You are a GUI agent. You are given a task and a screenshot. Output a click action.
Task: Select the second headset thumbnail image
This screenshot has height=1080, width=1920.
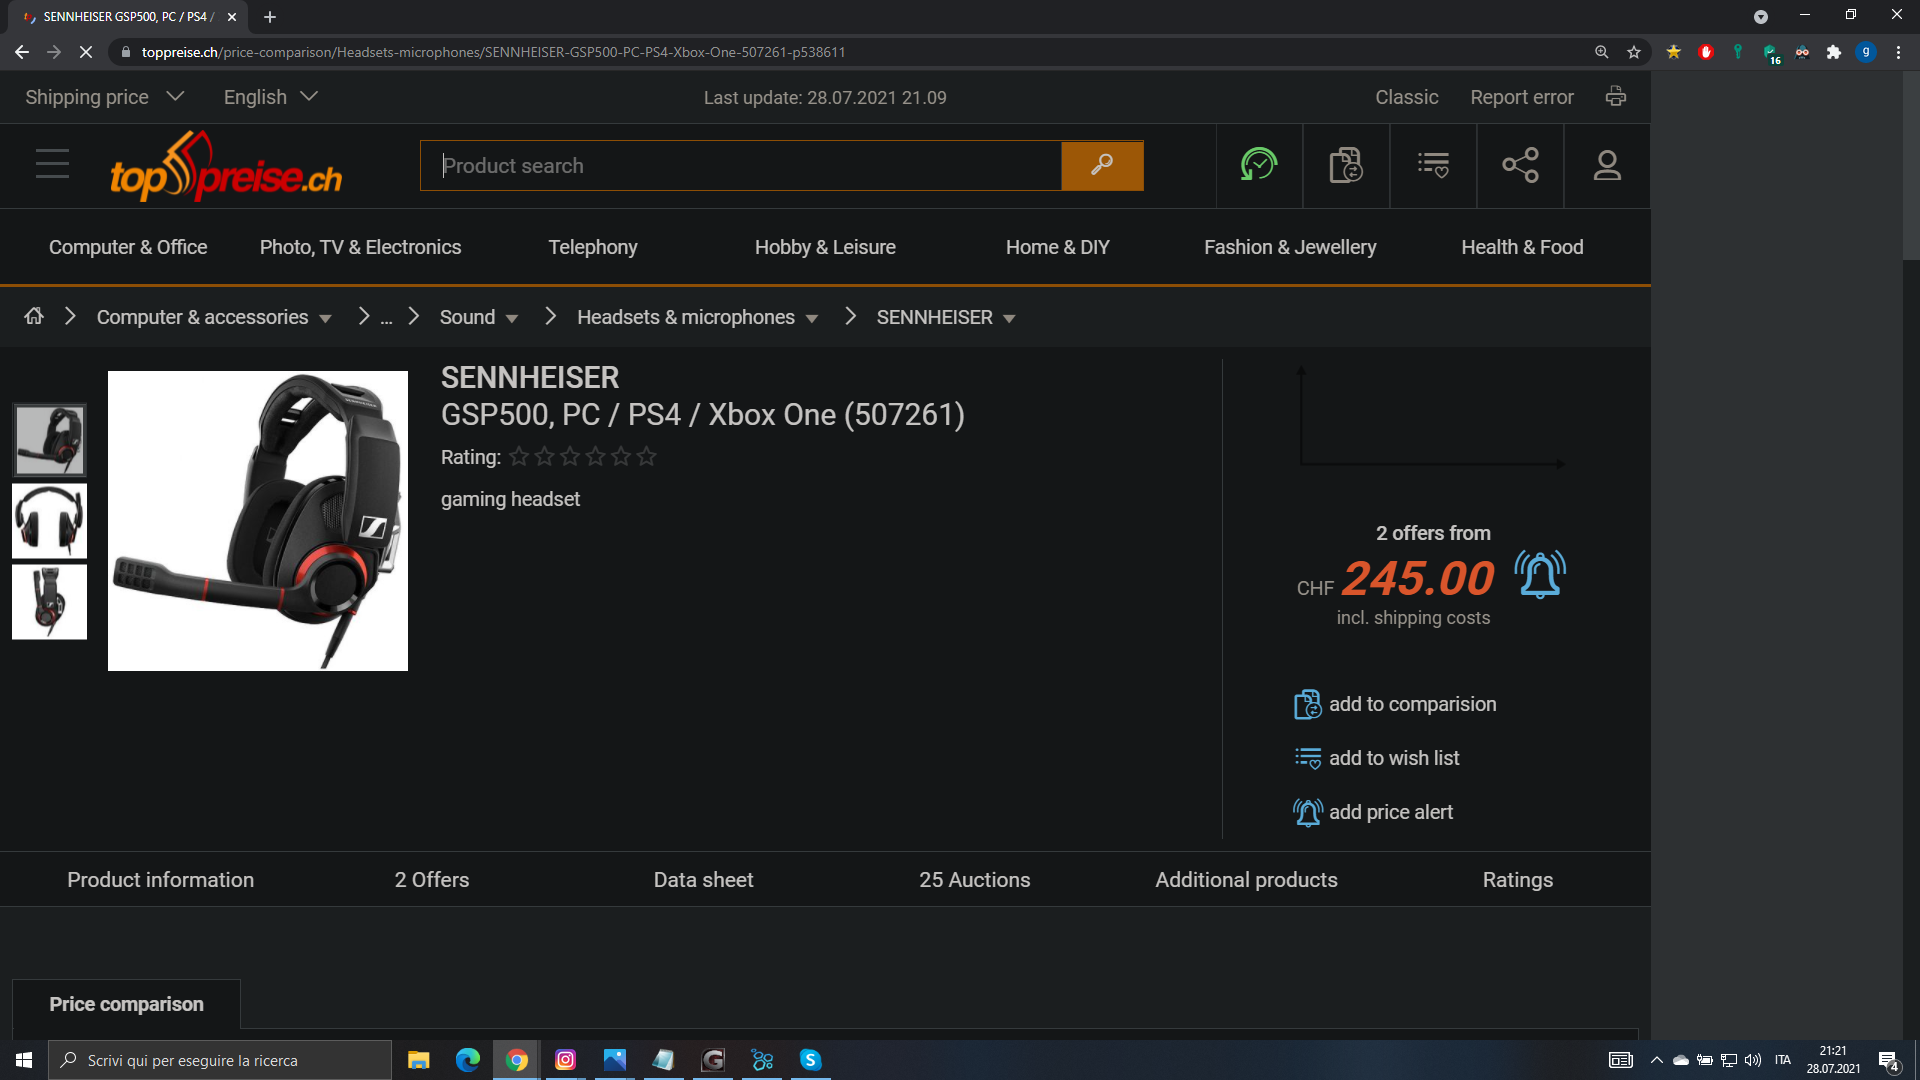click(x=49, y=521)
